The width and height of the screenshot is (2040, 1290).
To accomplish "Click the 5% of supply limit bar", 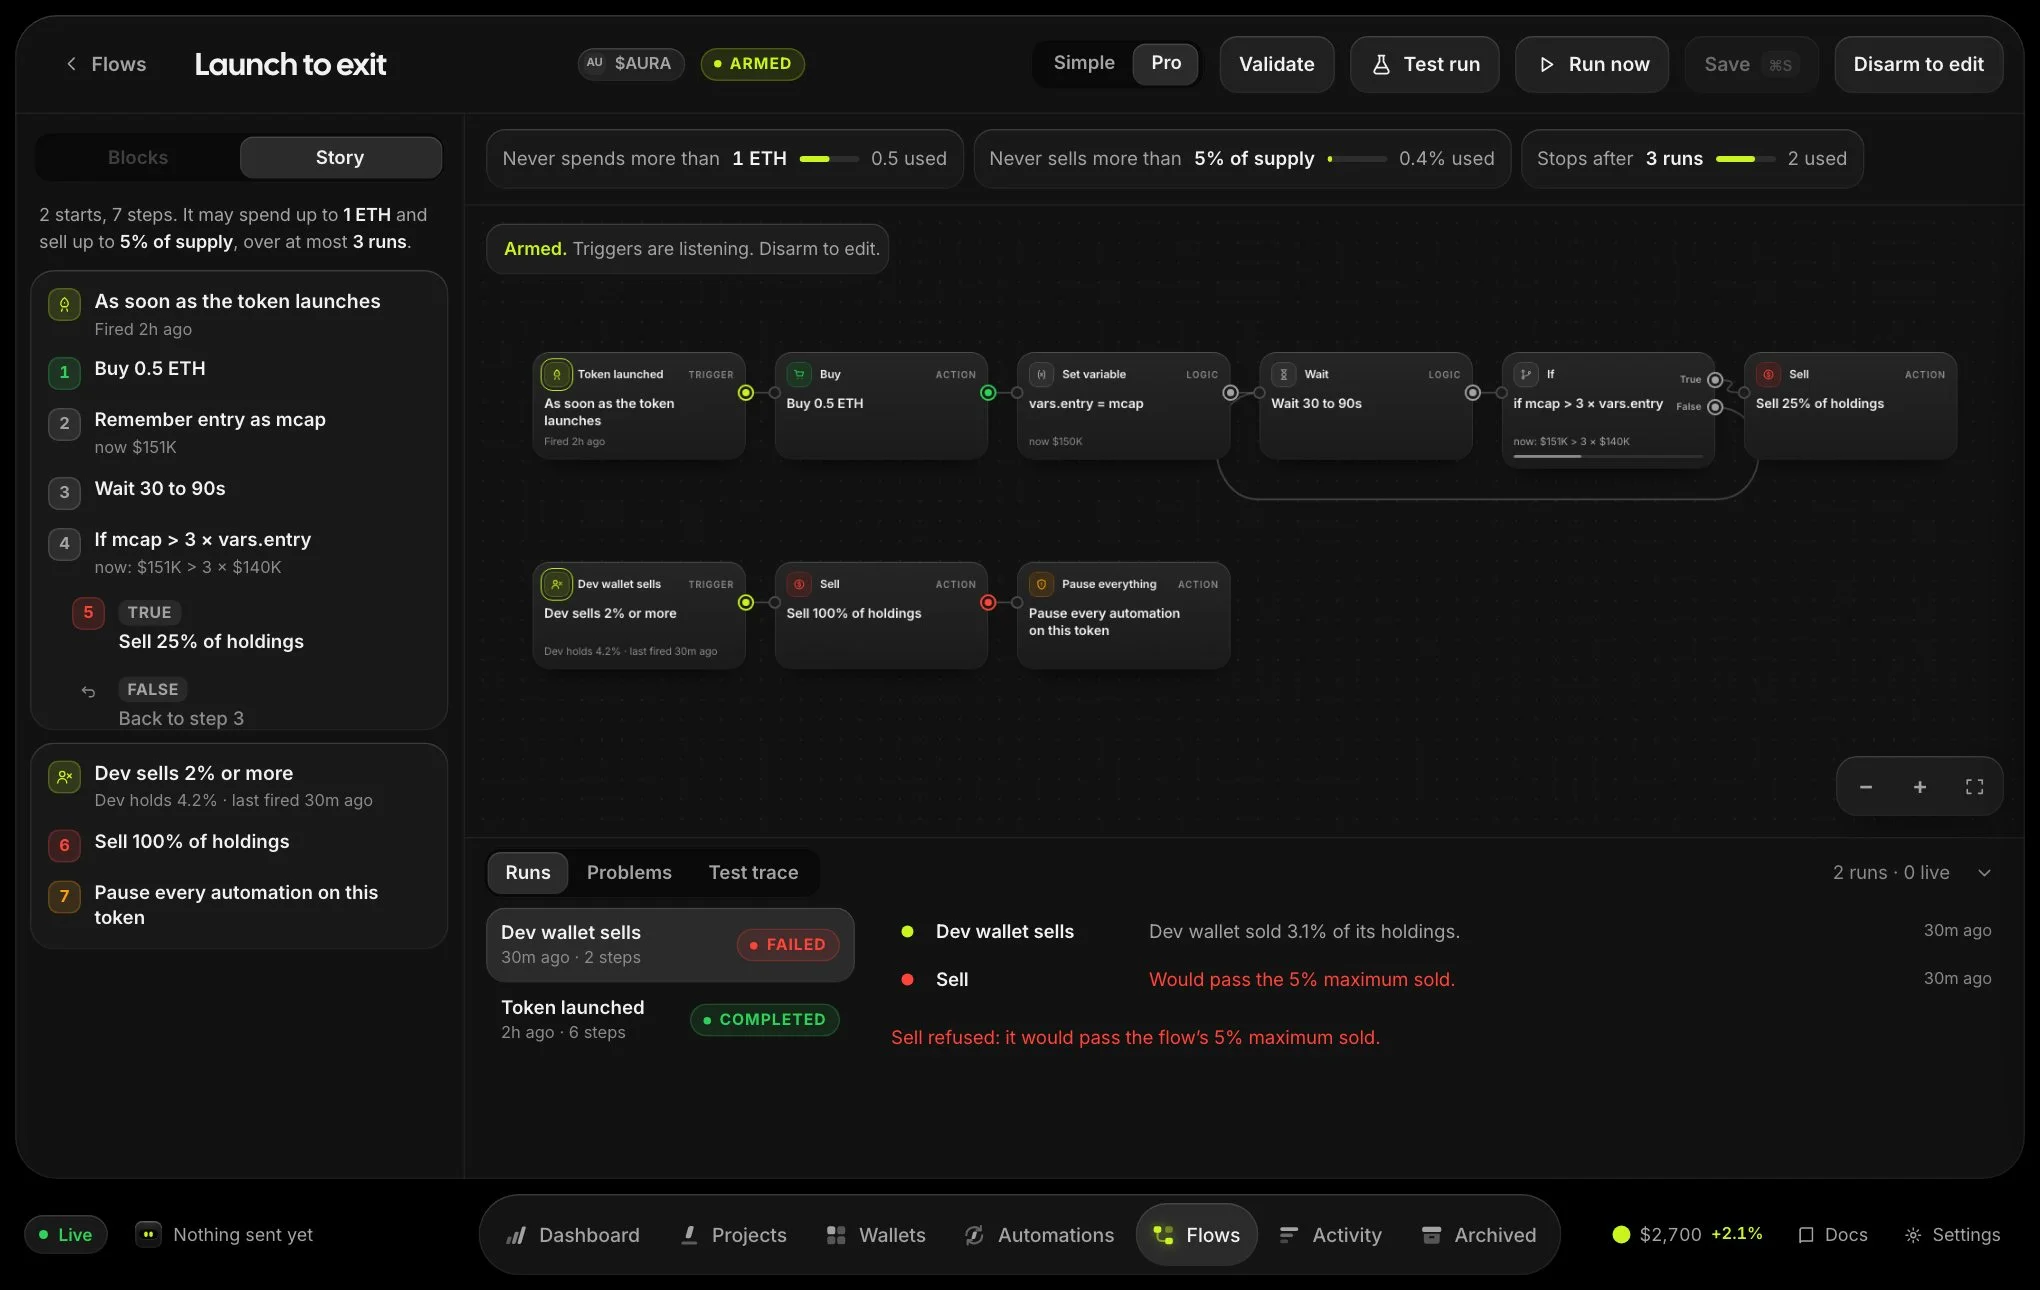I will [1356, 158].
